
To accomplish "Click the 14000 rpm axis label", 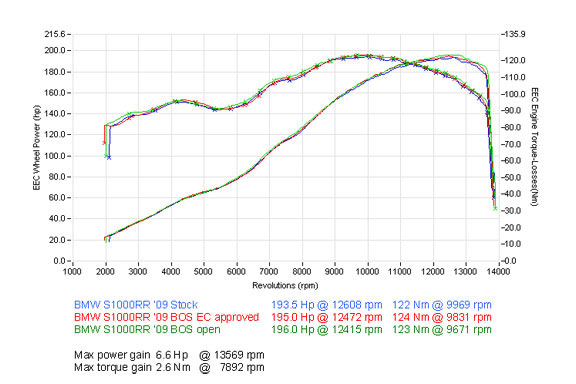I will pyautogui.click(x=498, y=272).
